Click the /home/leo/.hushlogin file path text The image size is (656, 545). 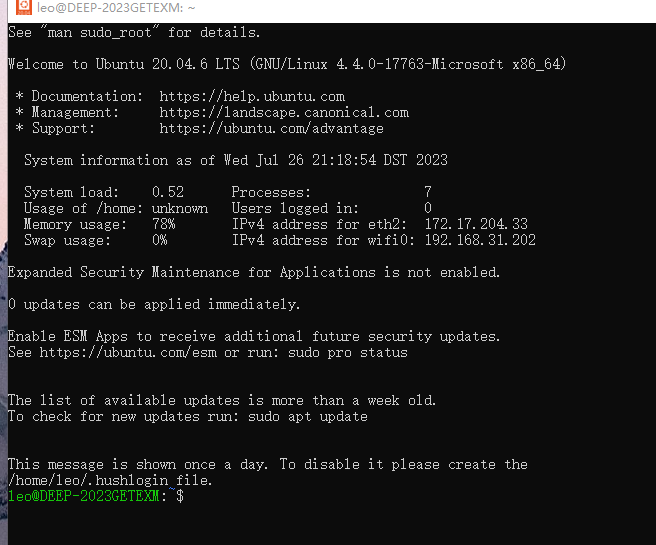tap(88, 480)
